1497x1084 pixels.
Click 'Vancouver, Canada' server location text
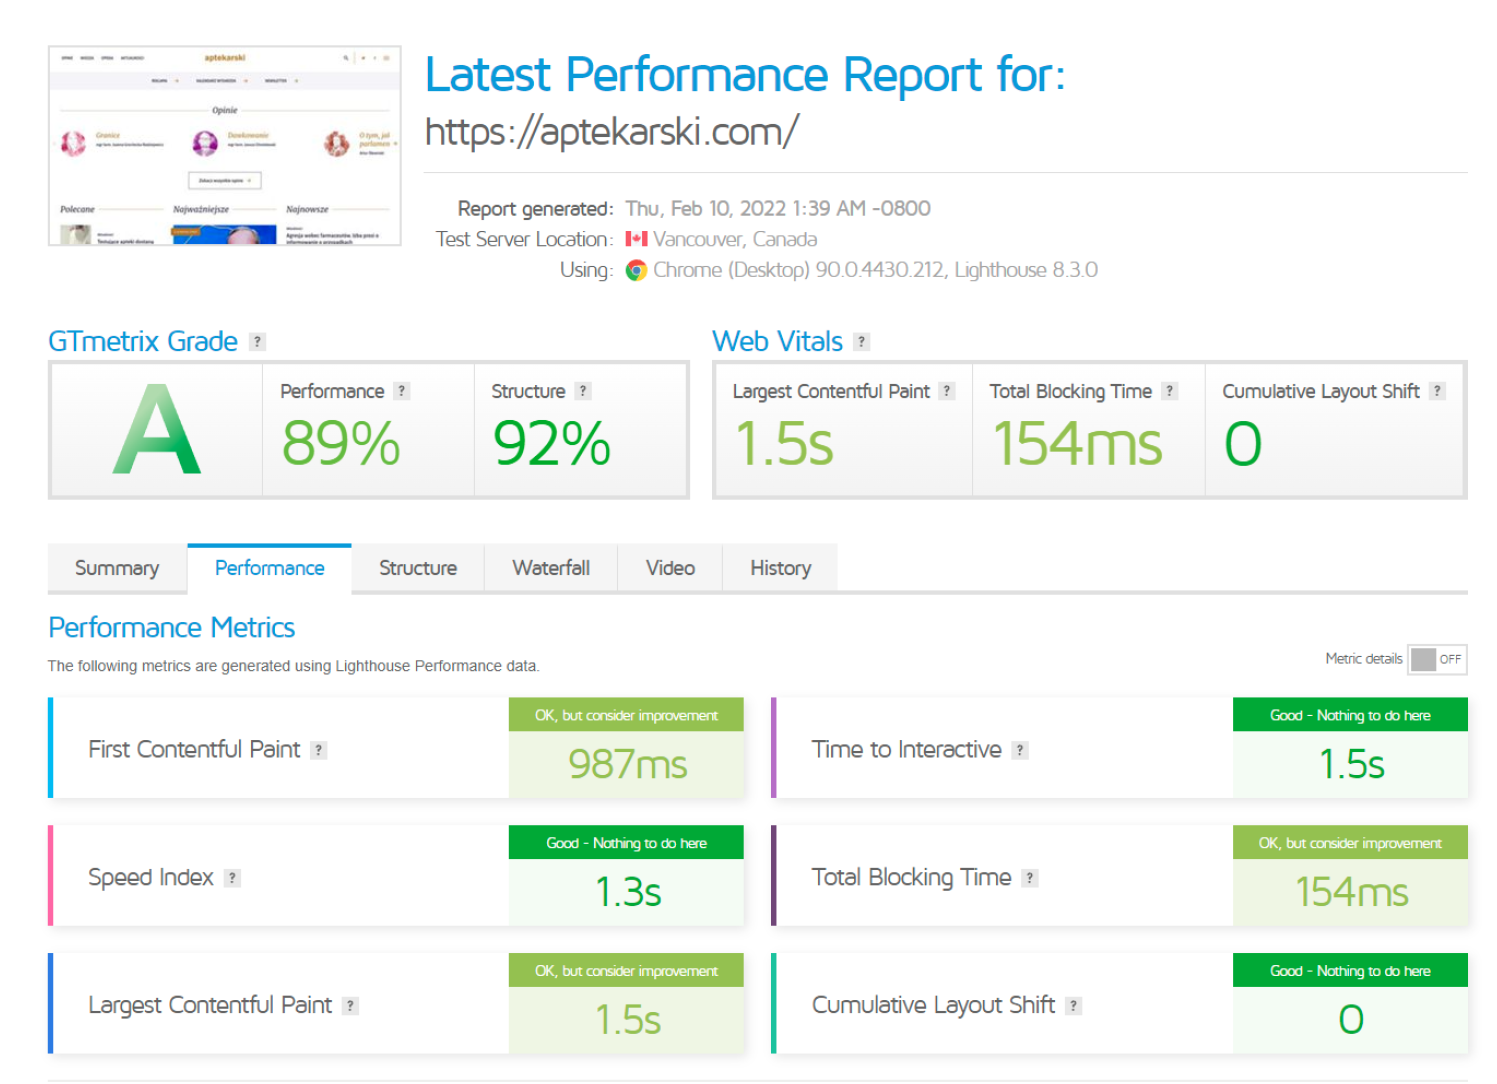(735, 239)
